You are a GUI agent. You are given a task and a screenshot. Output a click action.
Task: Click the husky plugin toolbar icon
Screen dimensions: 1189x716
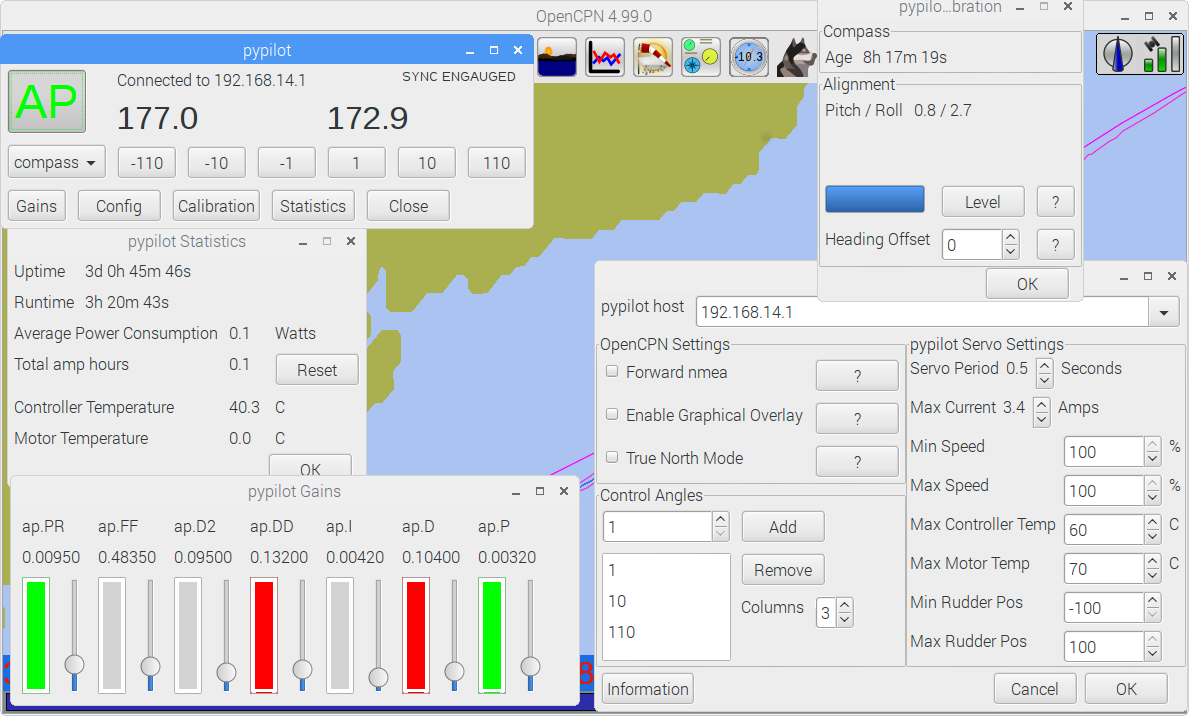(x=797, y=57)
